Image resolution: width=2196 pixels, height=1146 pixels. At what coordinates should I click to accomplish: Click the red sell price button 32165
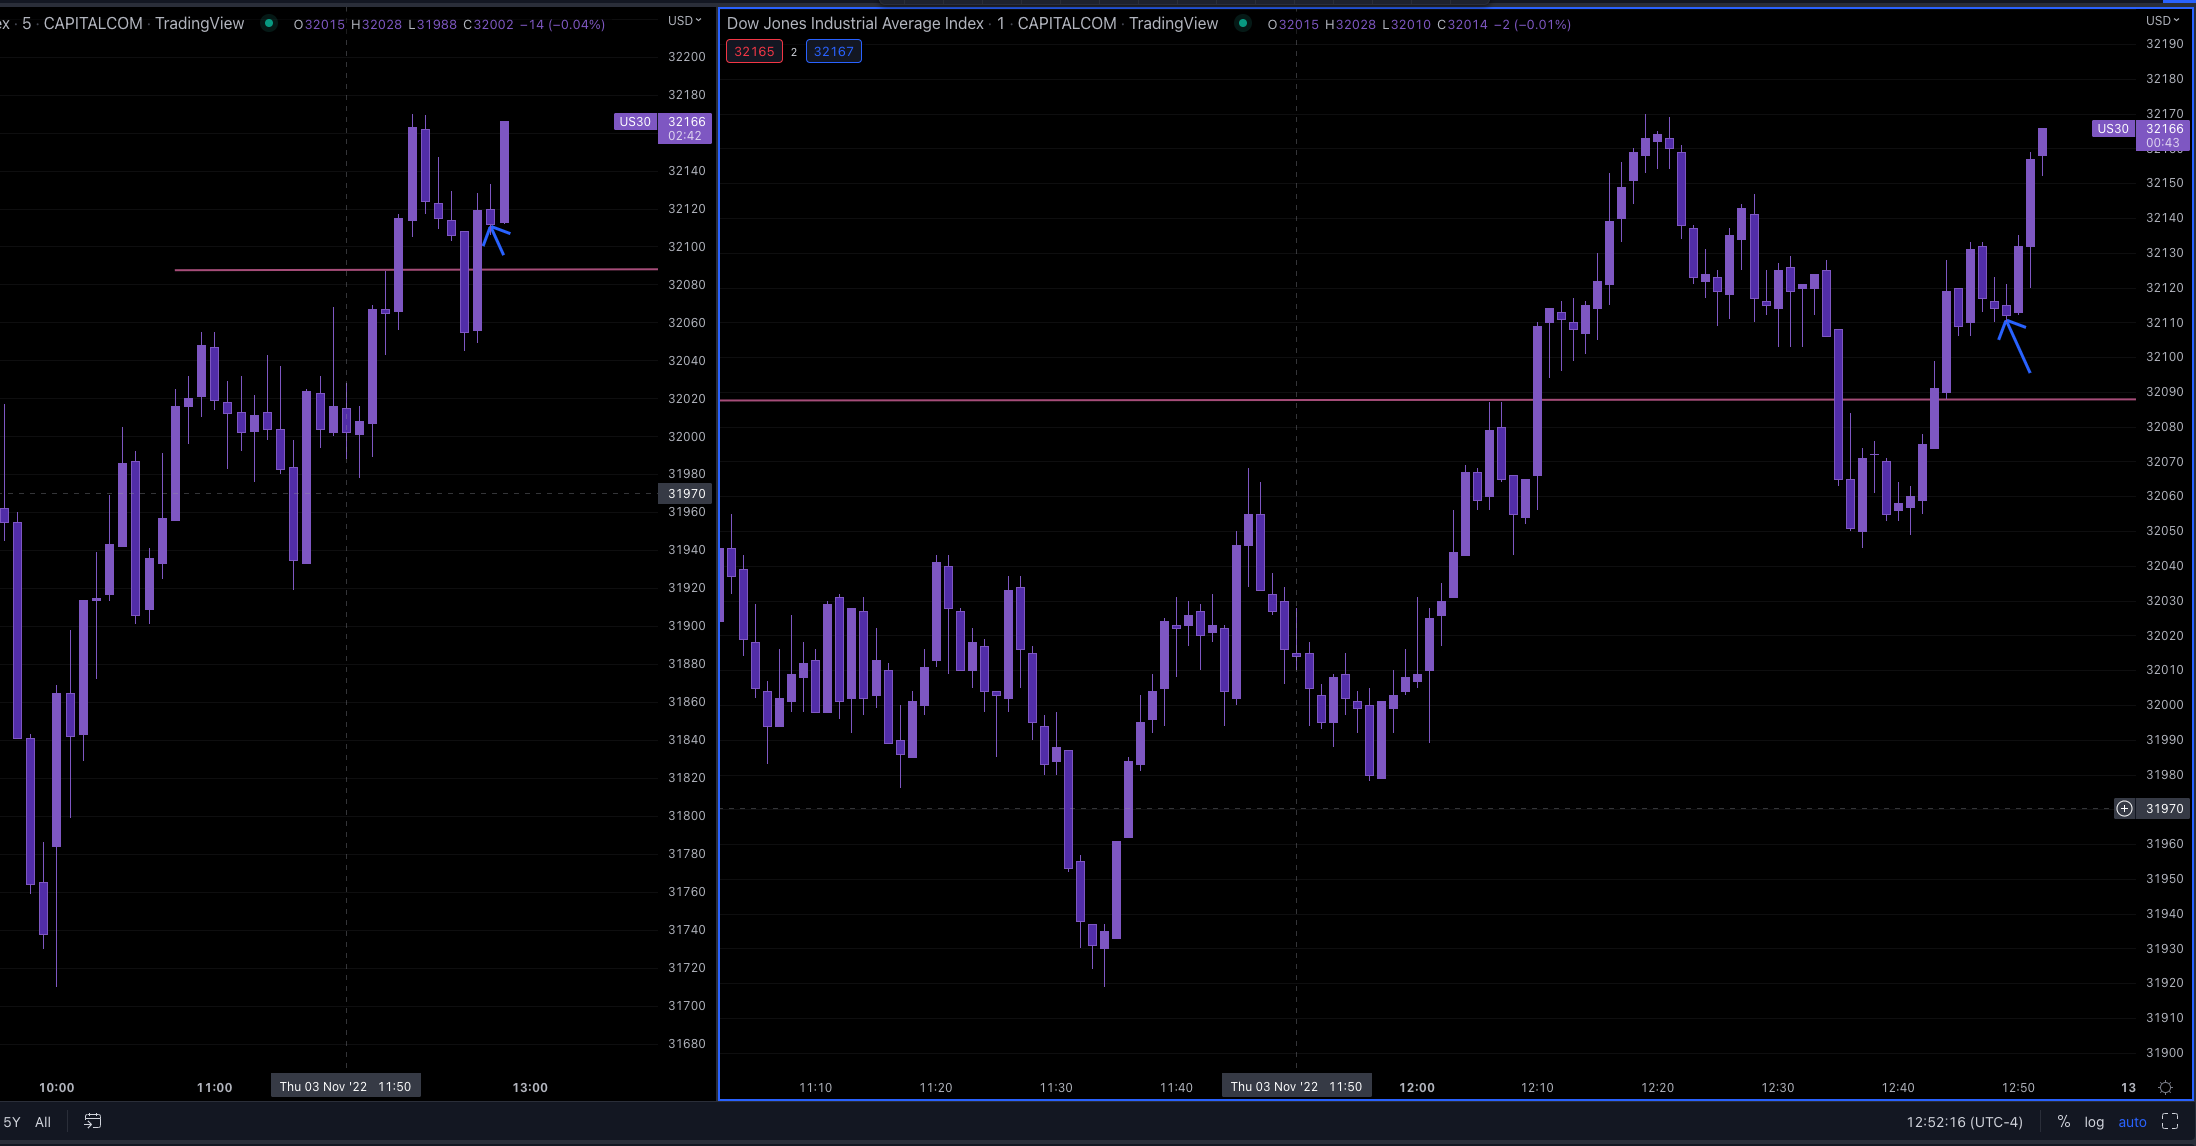pos(754,51)
